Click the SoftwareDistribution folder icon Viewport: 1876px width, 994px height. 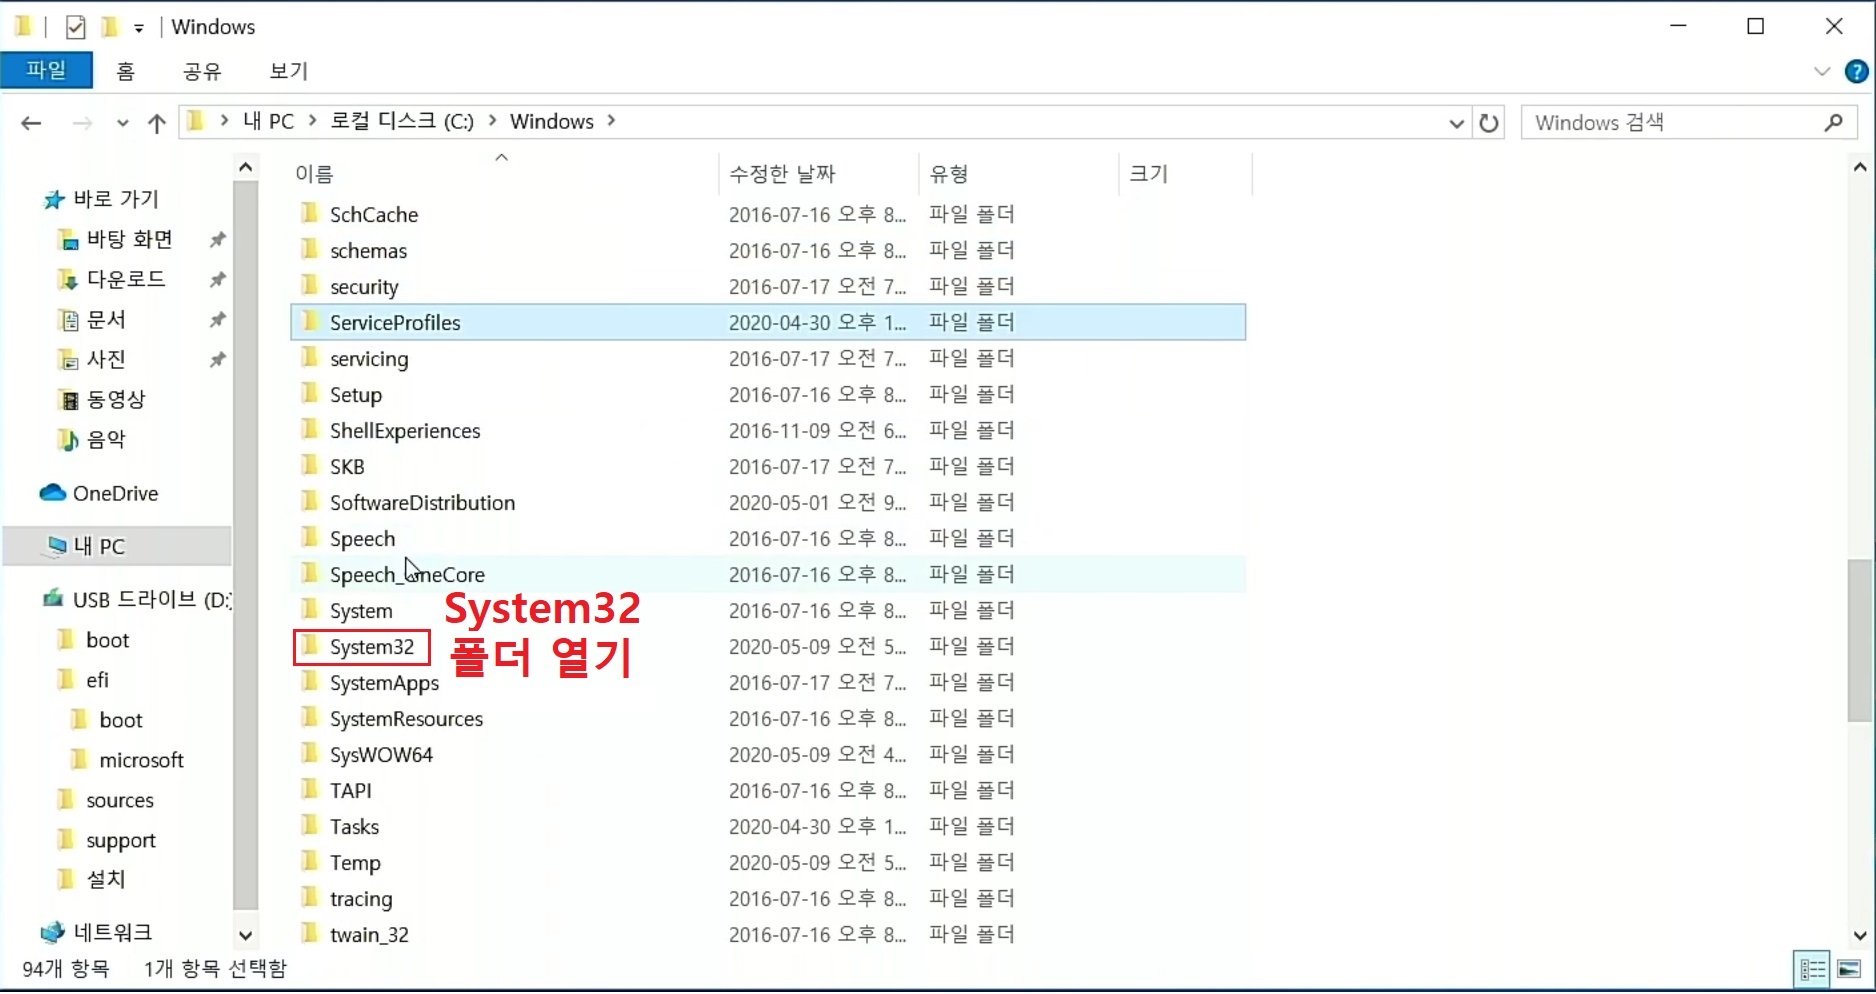(310, 502)
